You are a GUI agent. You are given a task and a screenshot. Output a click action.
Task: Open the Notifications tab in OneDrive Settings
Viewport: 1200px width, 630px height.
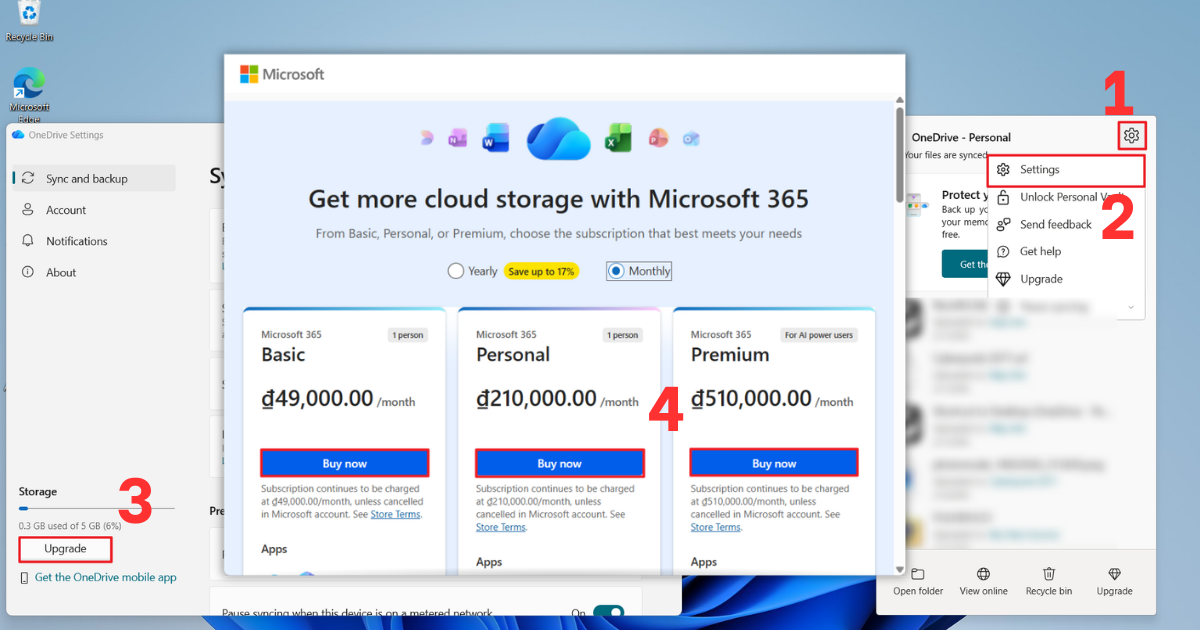point(92,241)
